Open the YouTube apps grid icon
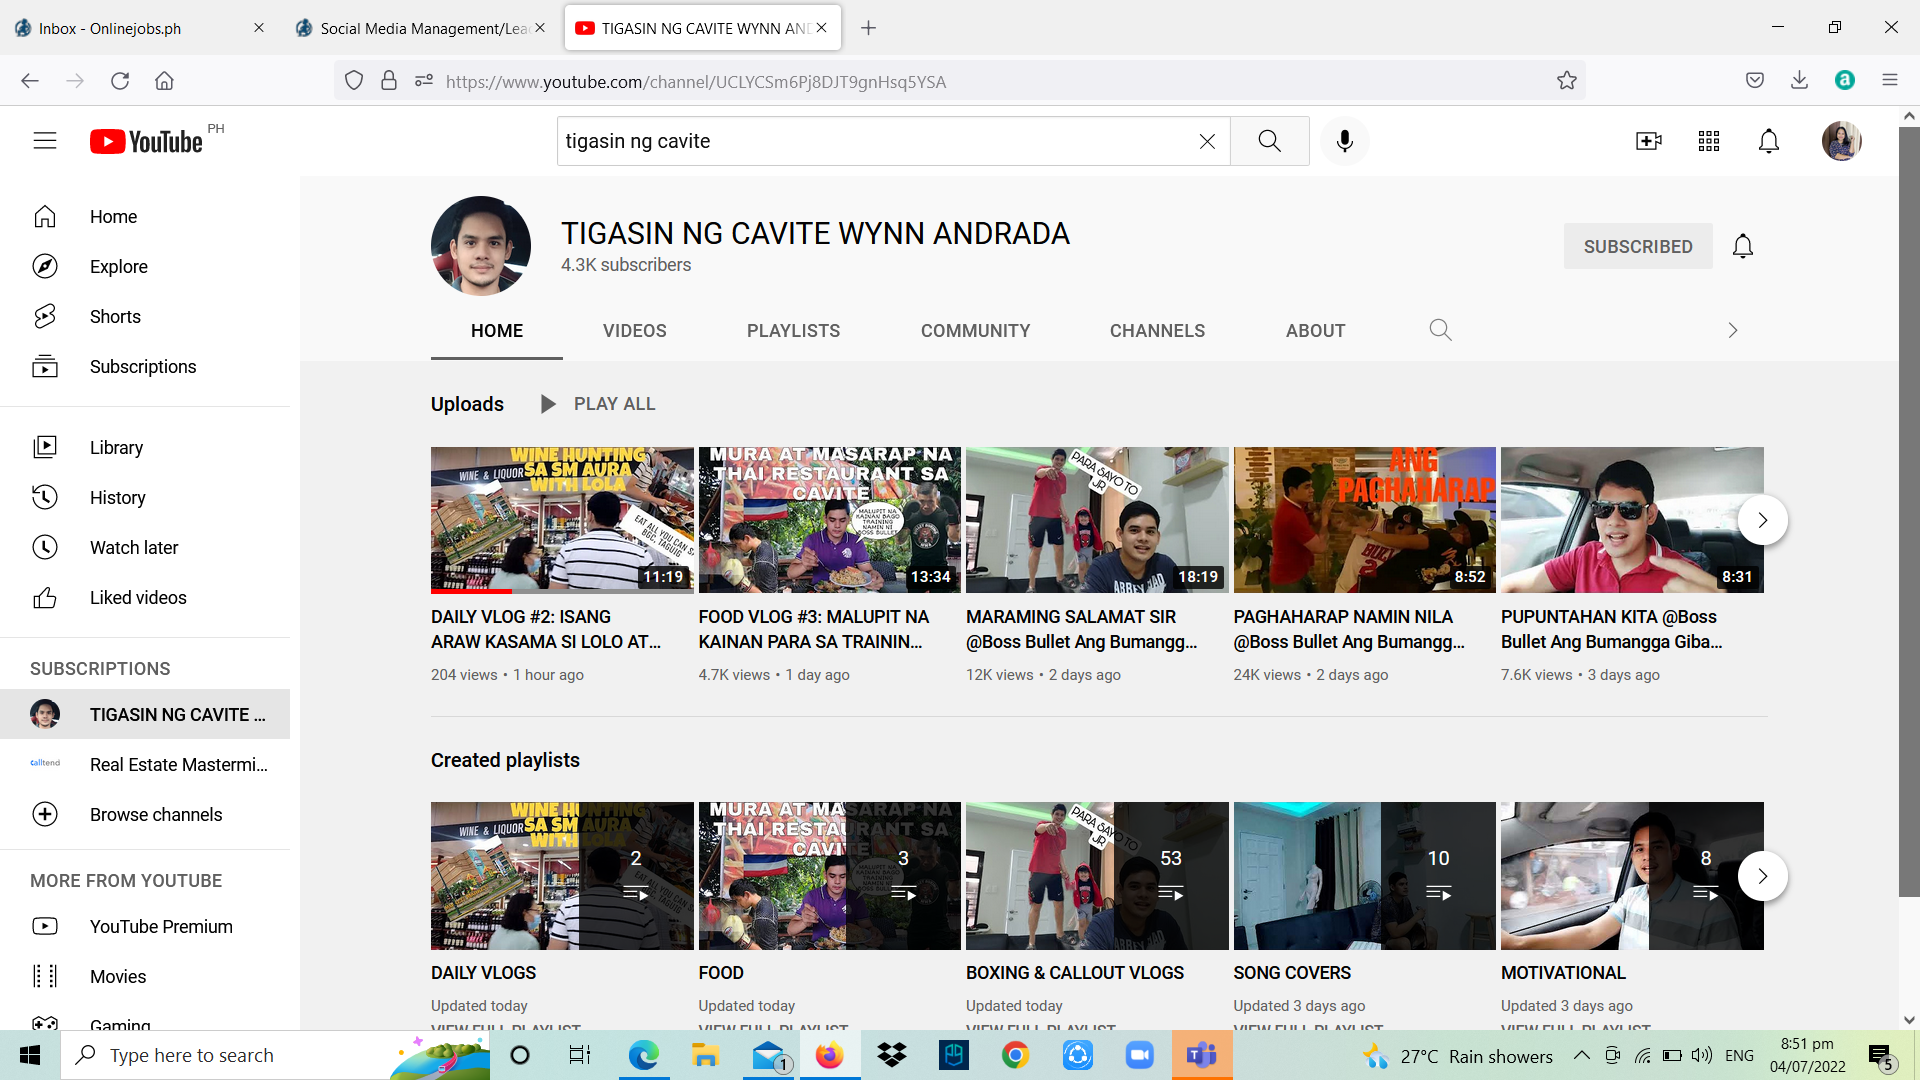The height and width of the screenshot is (1080, 1920). coord(1708,141)
